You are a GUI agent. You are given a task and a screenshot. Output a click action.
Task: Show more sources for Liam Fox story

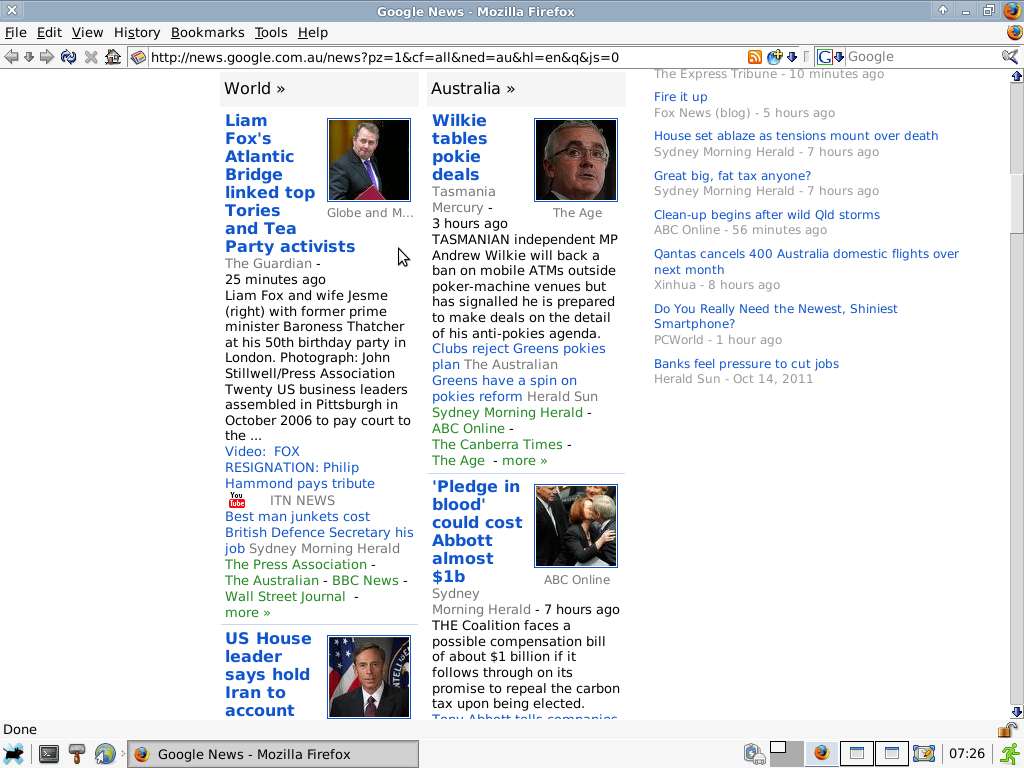click(248, 613)
